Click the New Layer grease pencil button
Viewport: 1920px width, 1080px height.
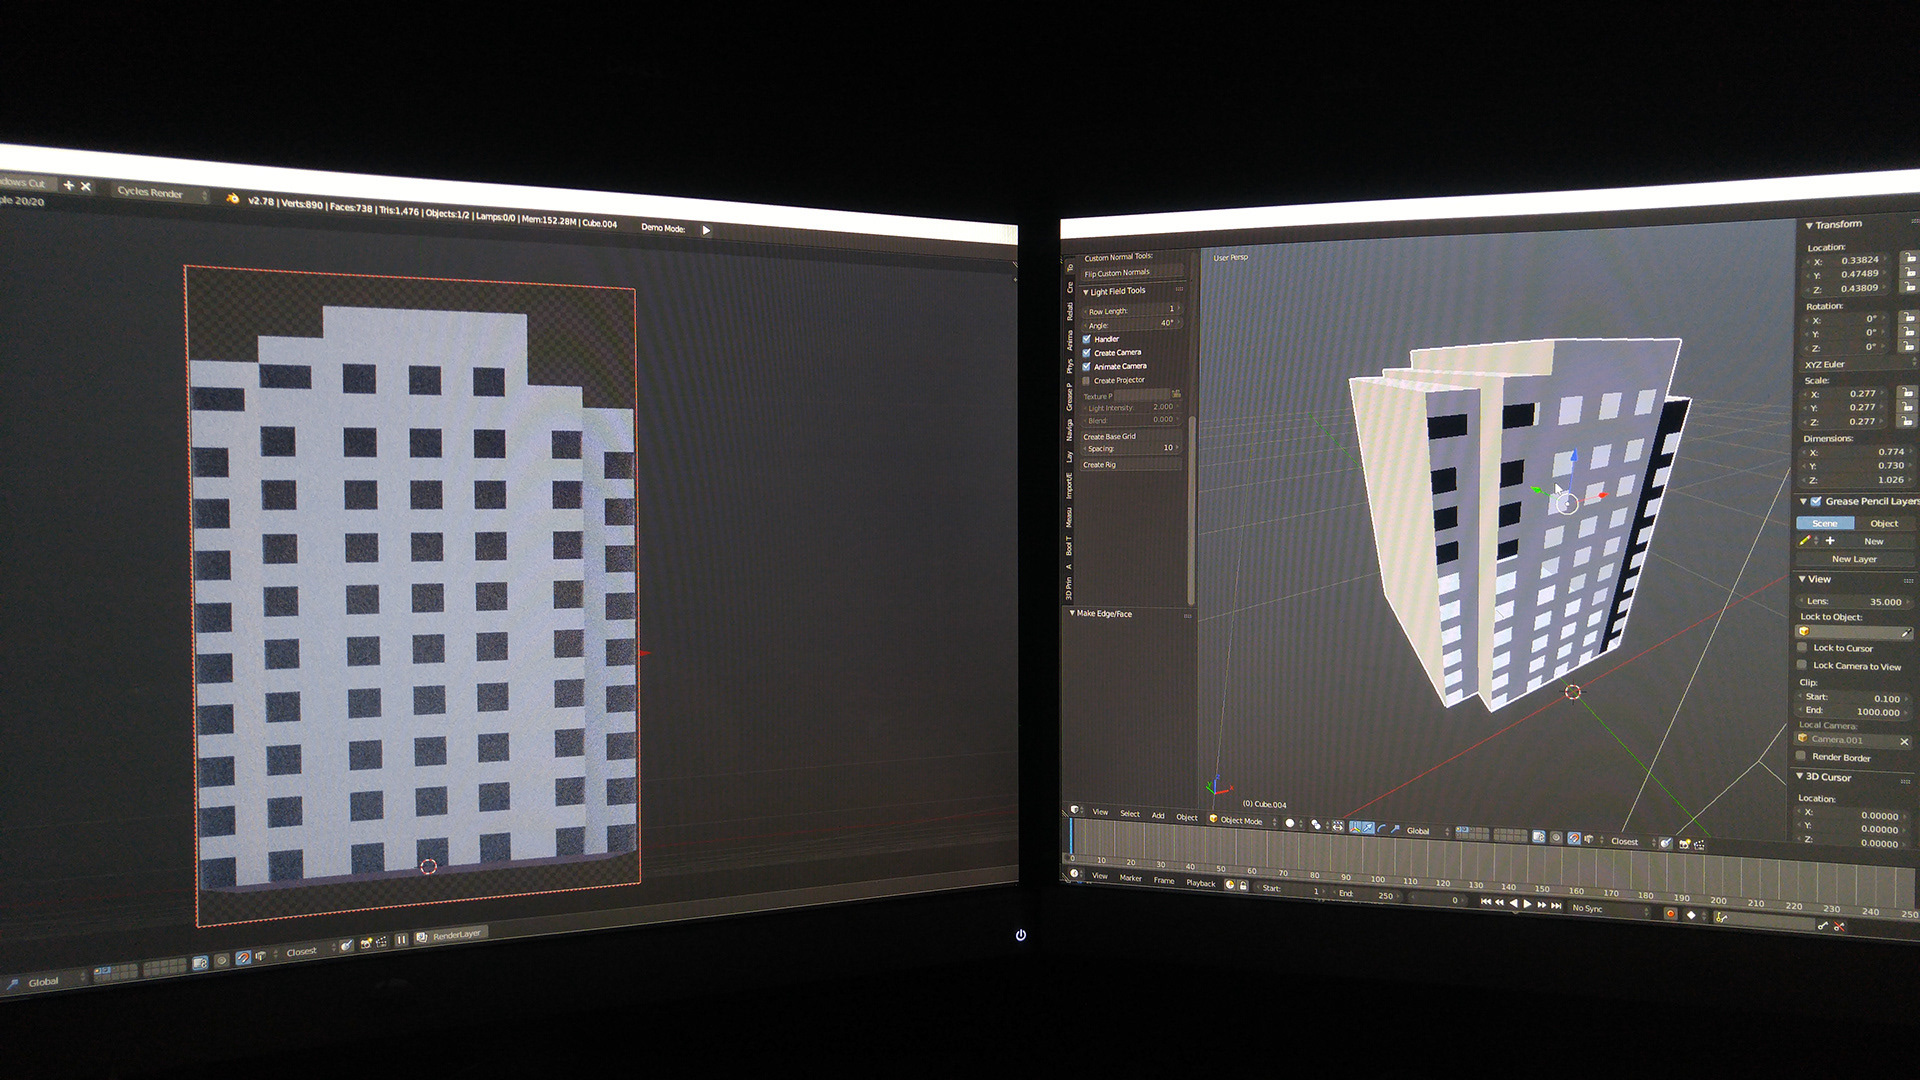pos(1854,559)
